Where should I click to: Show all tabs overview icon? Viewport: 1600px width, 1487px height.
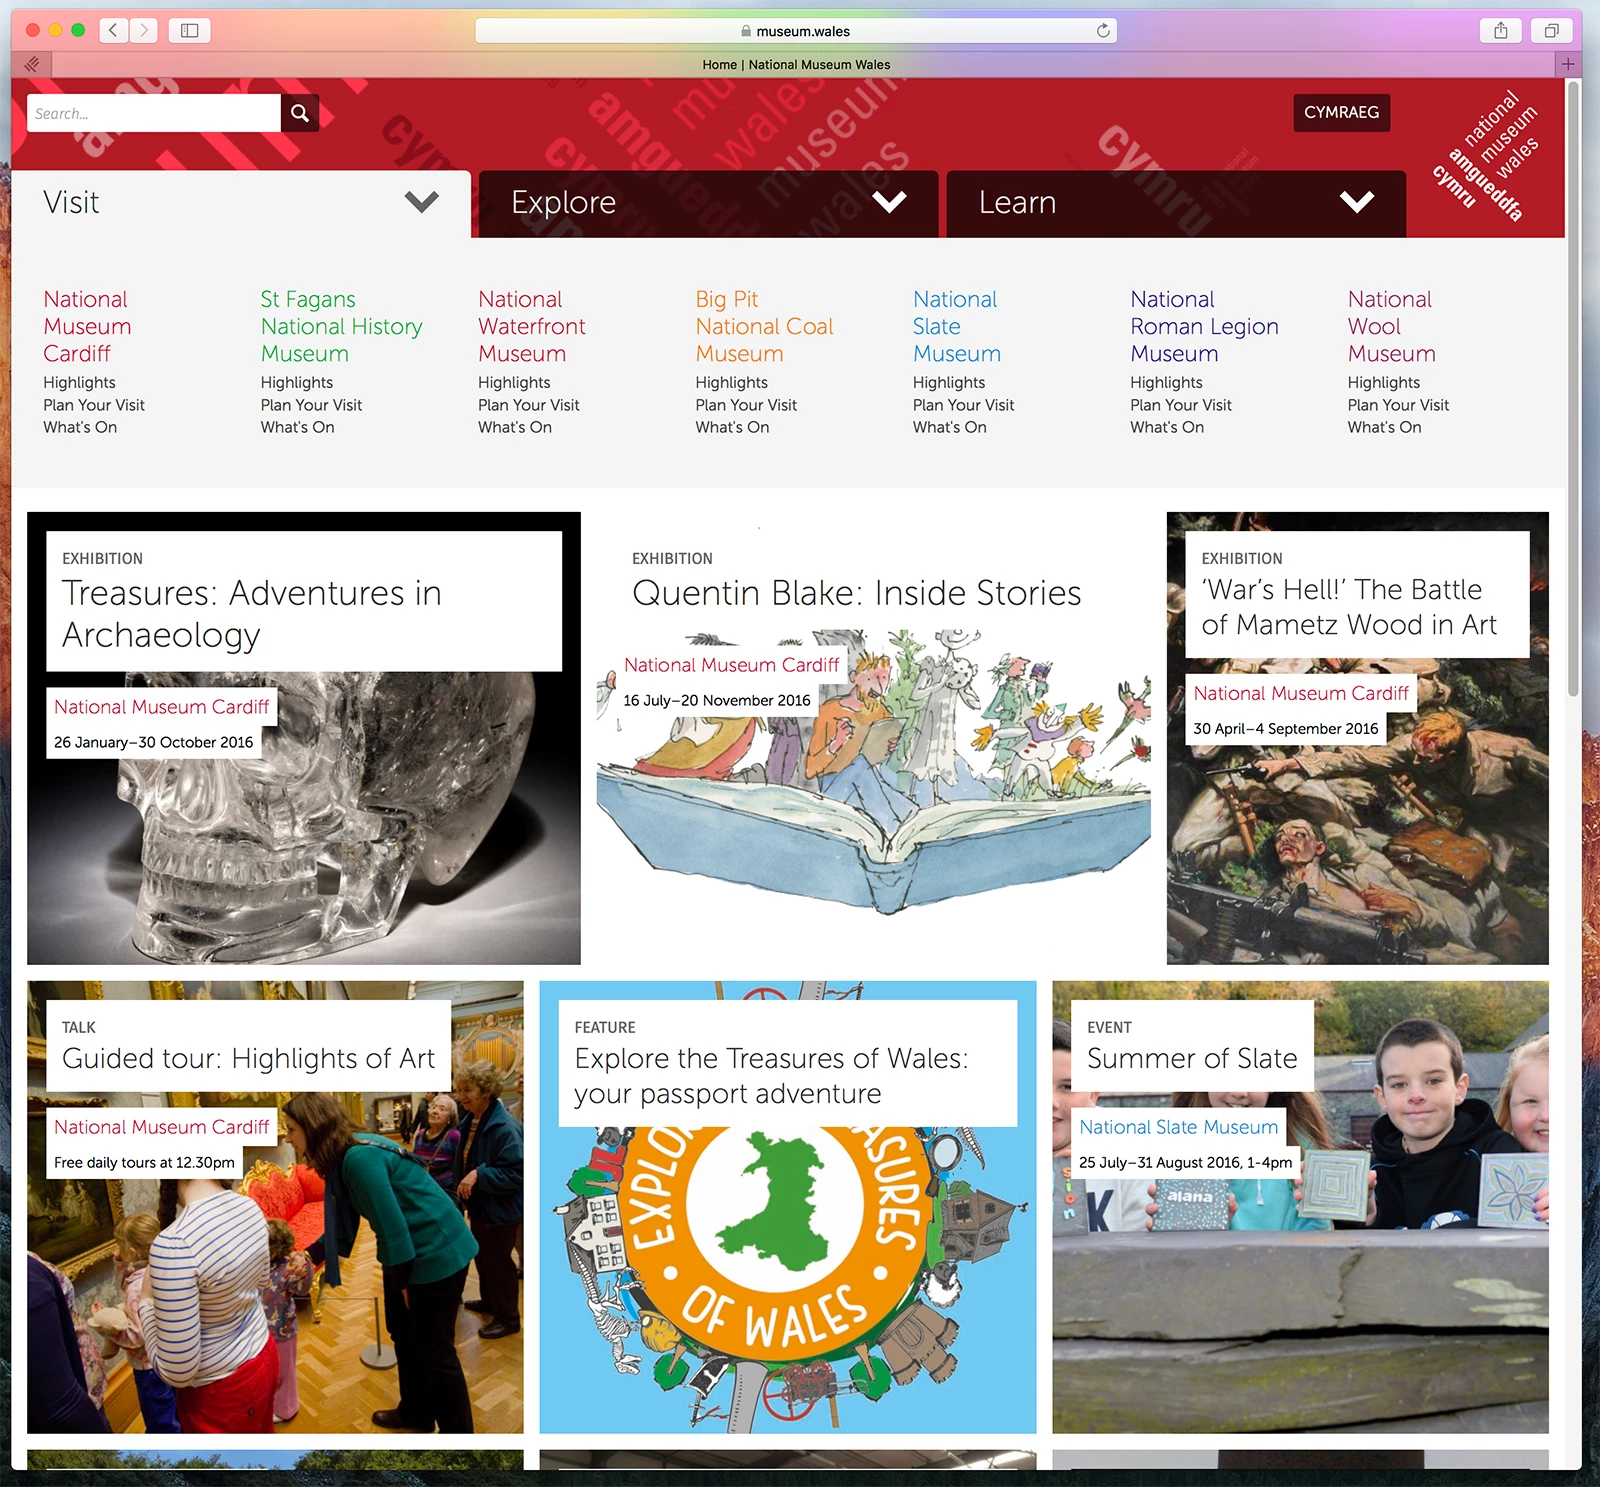point(1551,30)
